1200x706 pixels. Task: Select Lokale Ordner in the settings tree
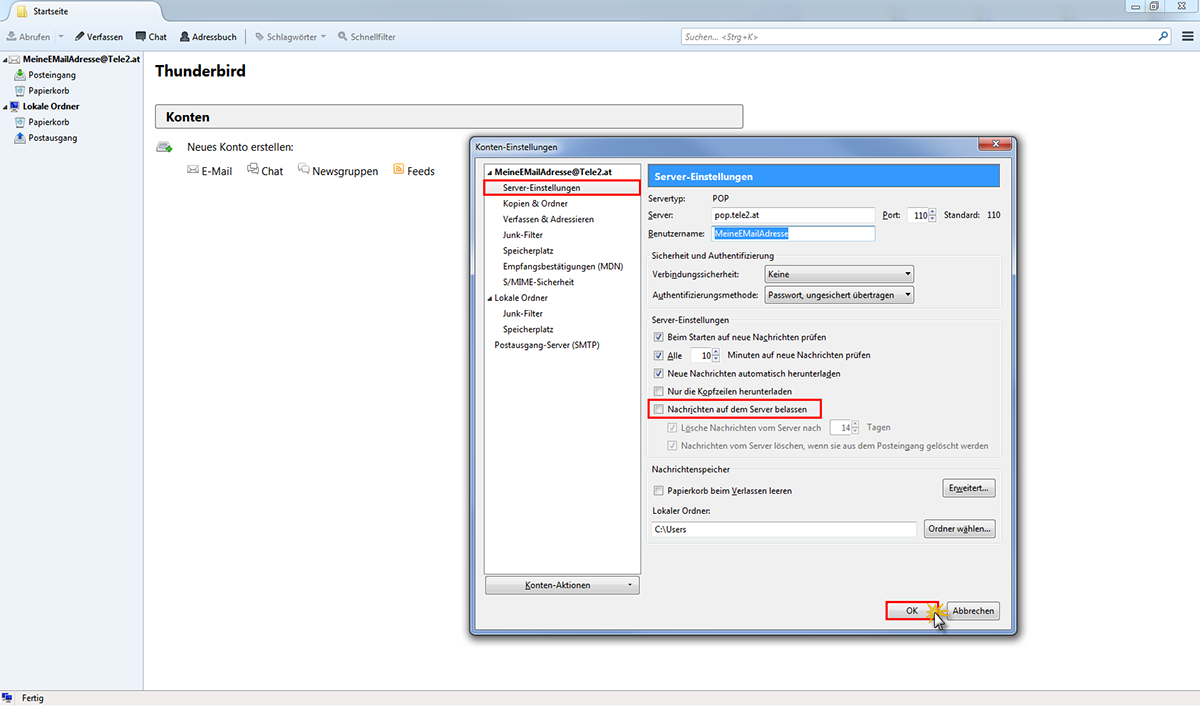pos(521,298)
